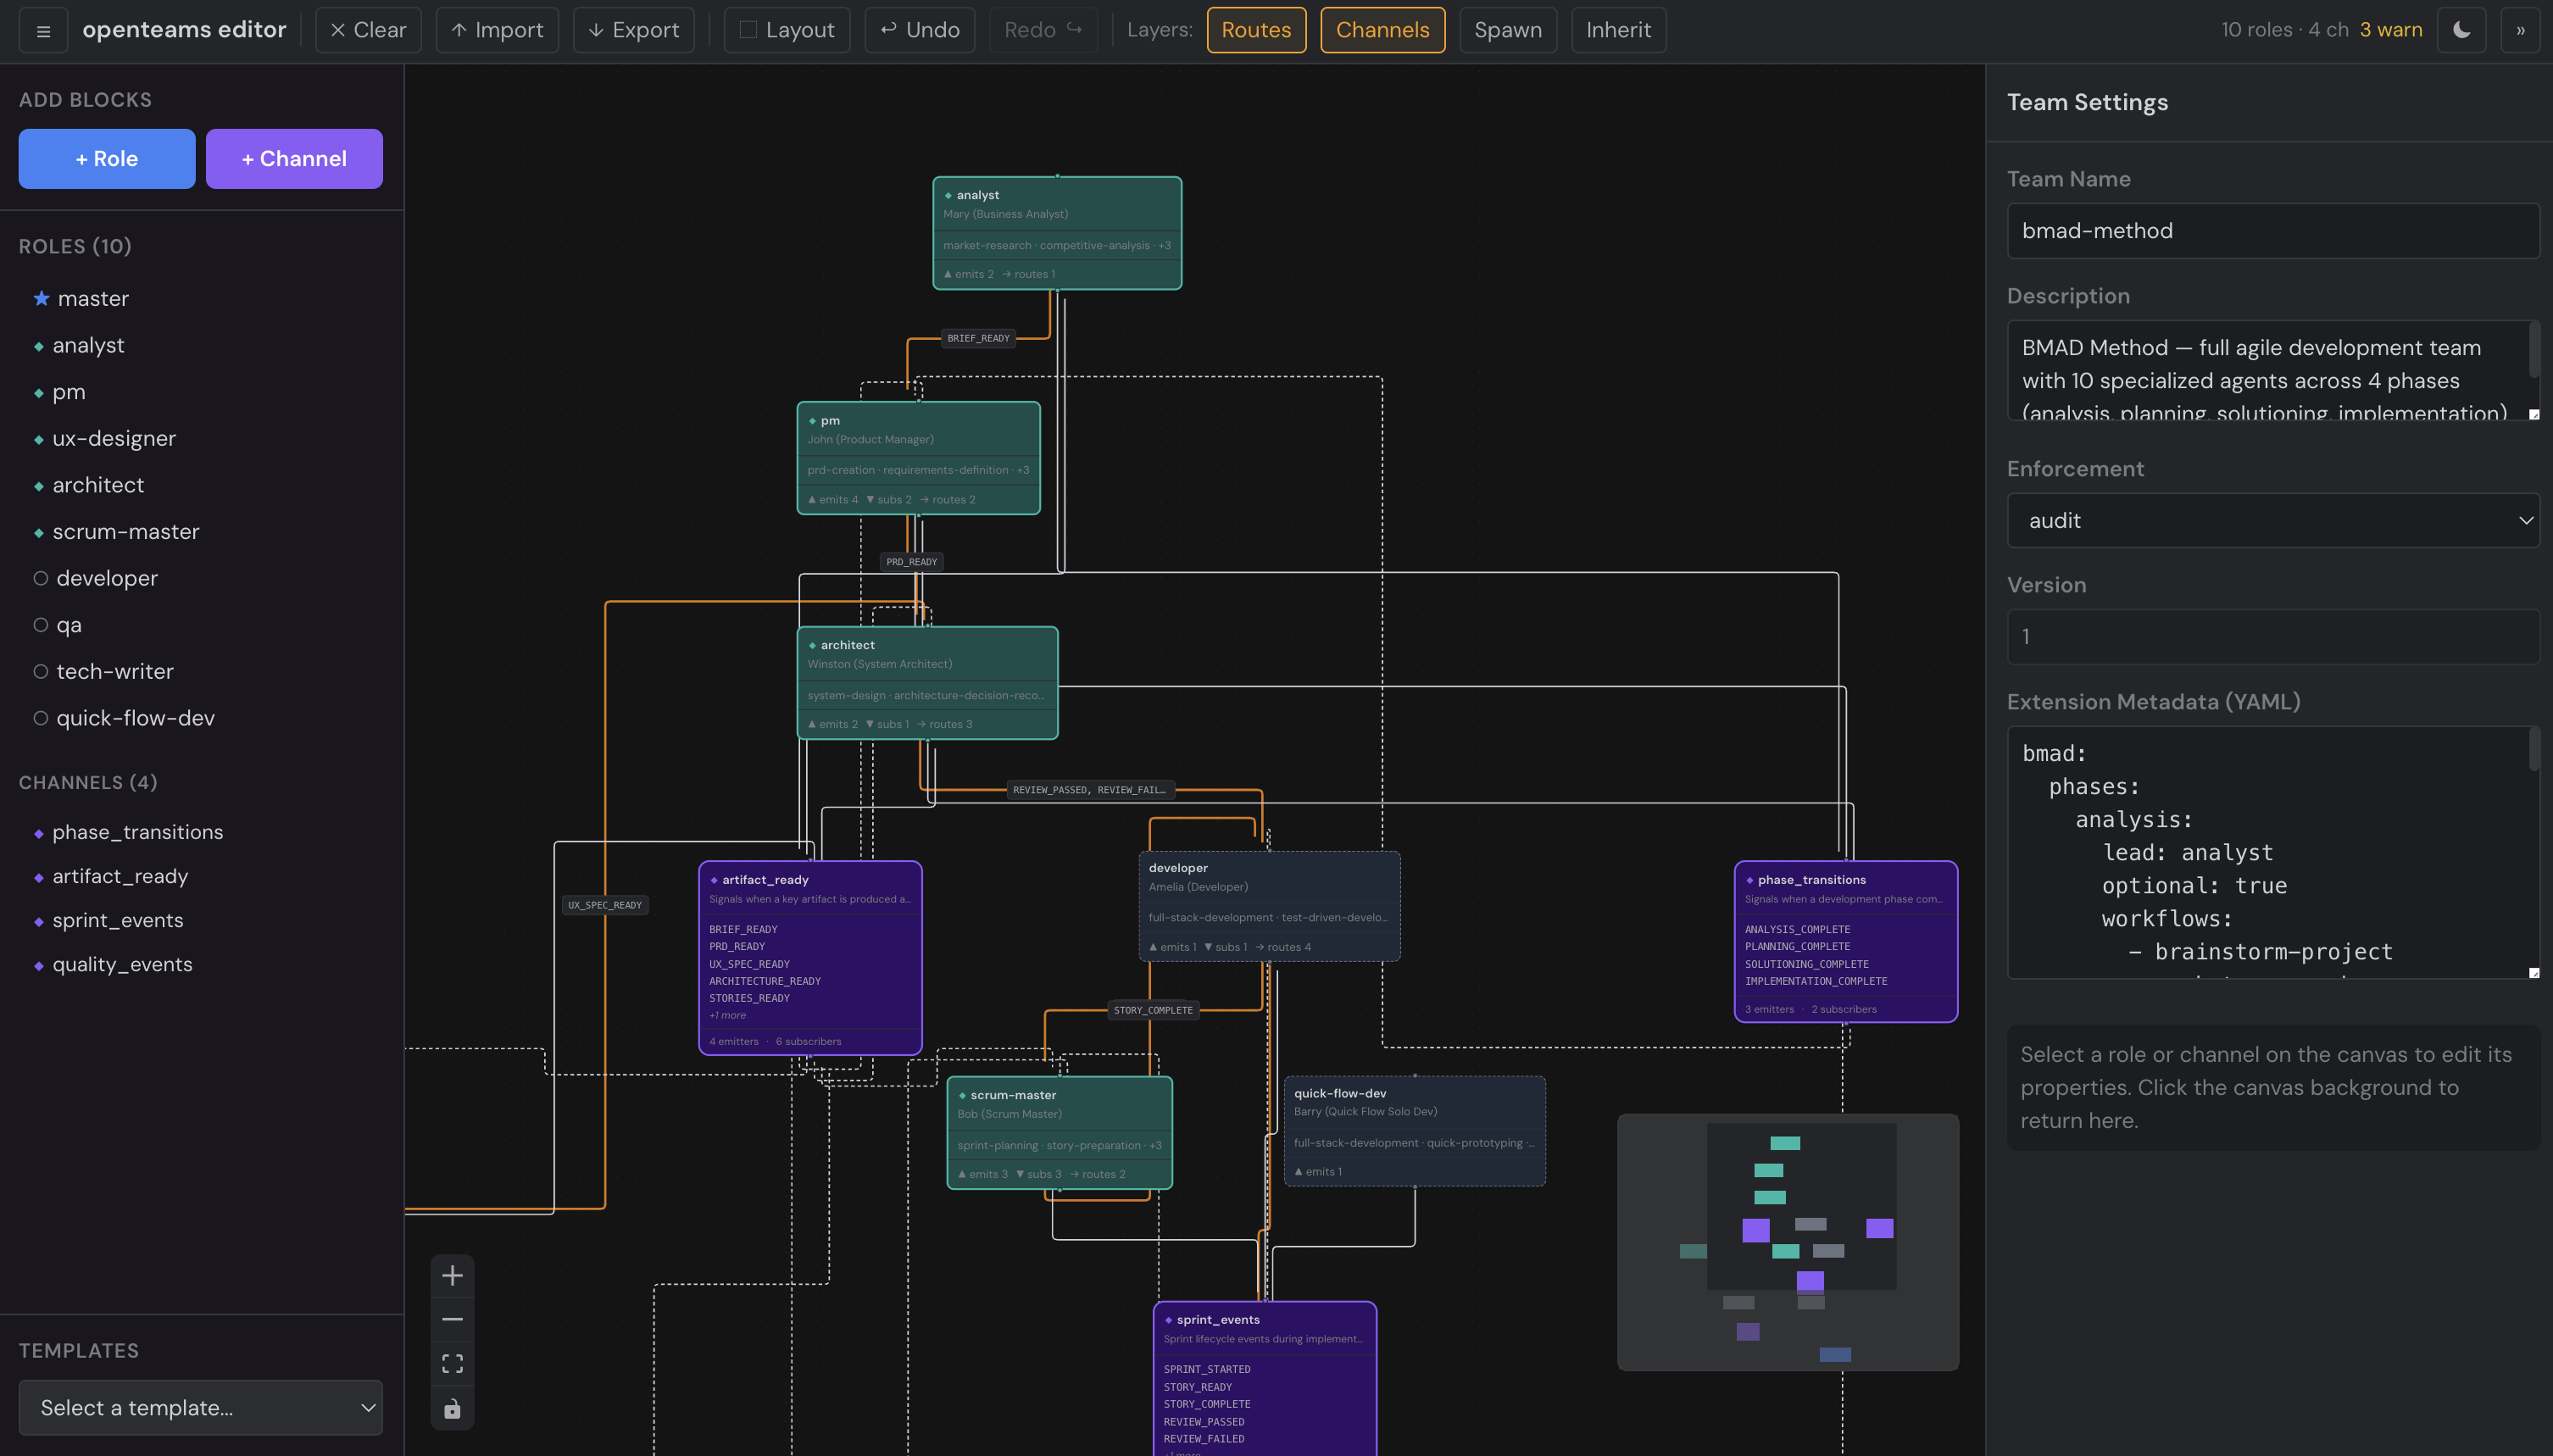
Task: Disable the Channels layer
Action: pos(1382,30)
